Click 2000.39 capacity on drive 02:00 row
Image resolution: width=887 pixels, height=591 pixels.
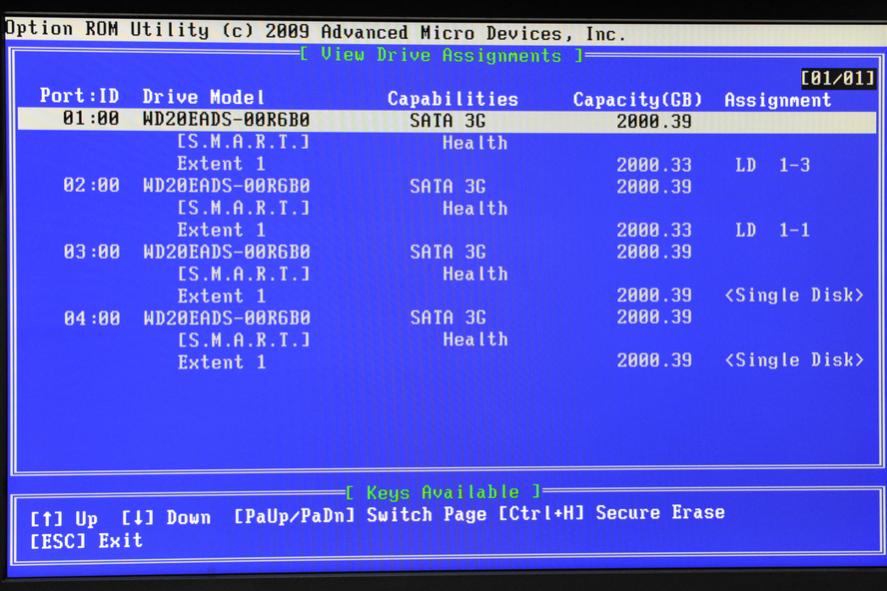coord(654,187)
